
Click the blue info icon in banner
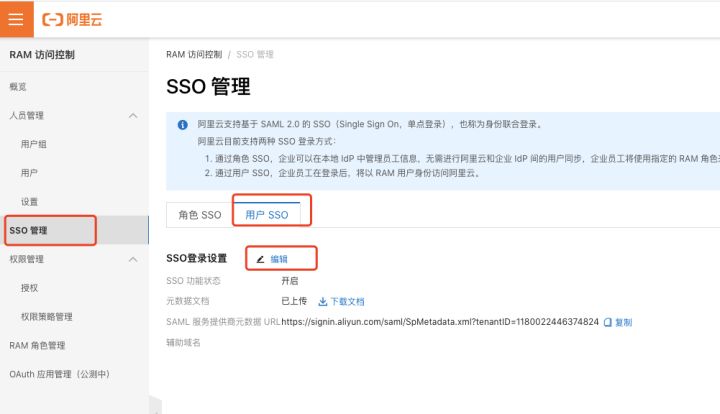[182, 125]
